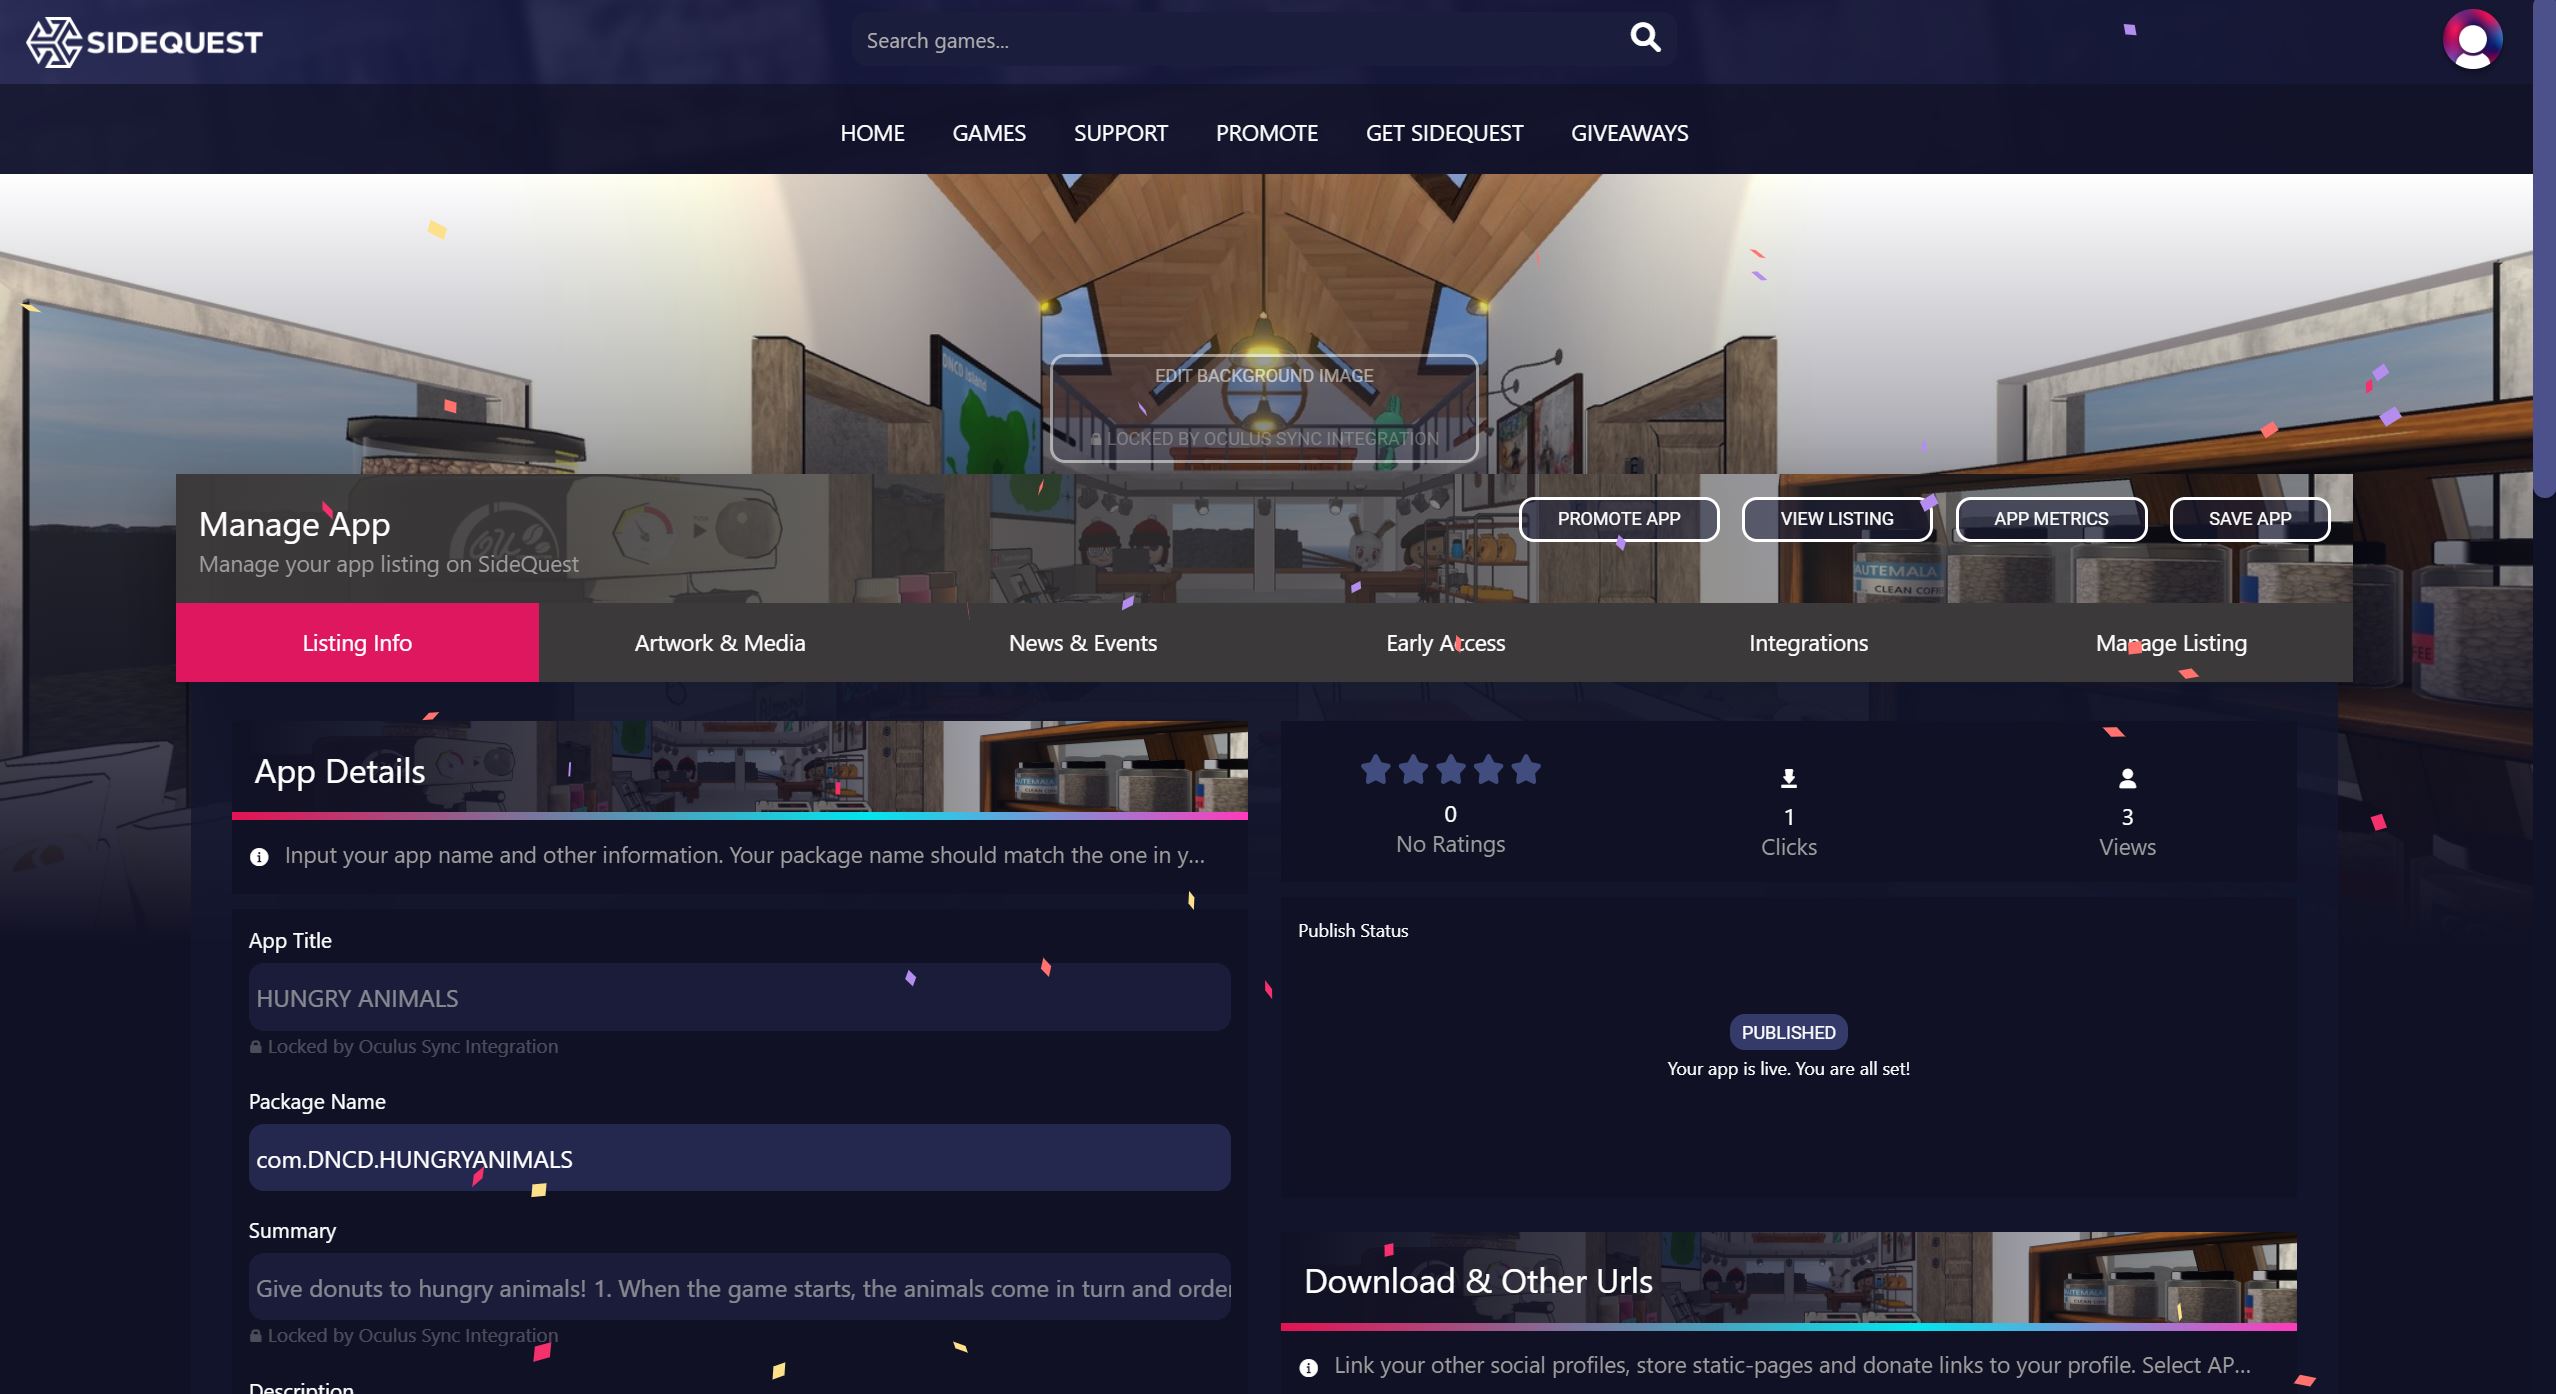Open the user profile avatar
The width and height of the screenshot is (2556, 1394).
pyautogui.click(x=2472, y=40)
